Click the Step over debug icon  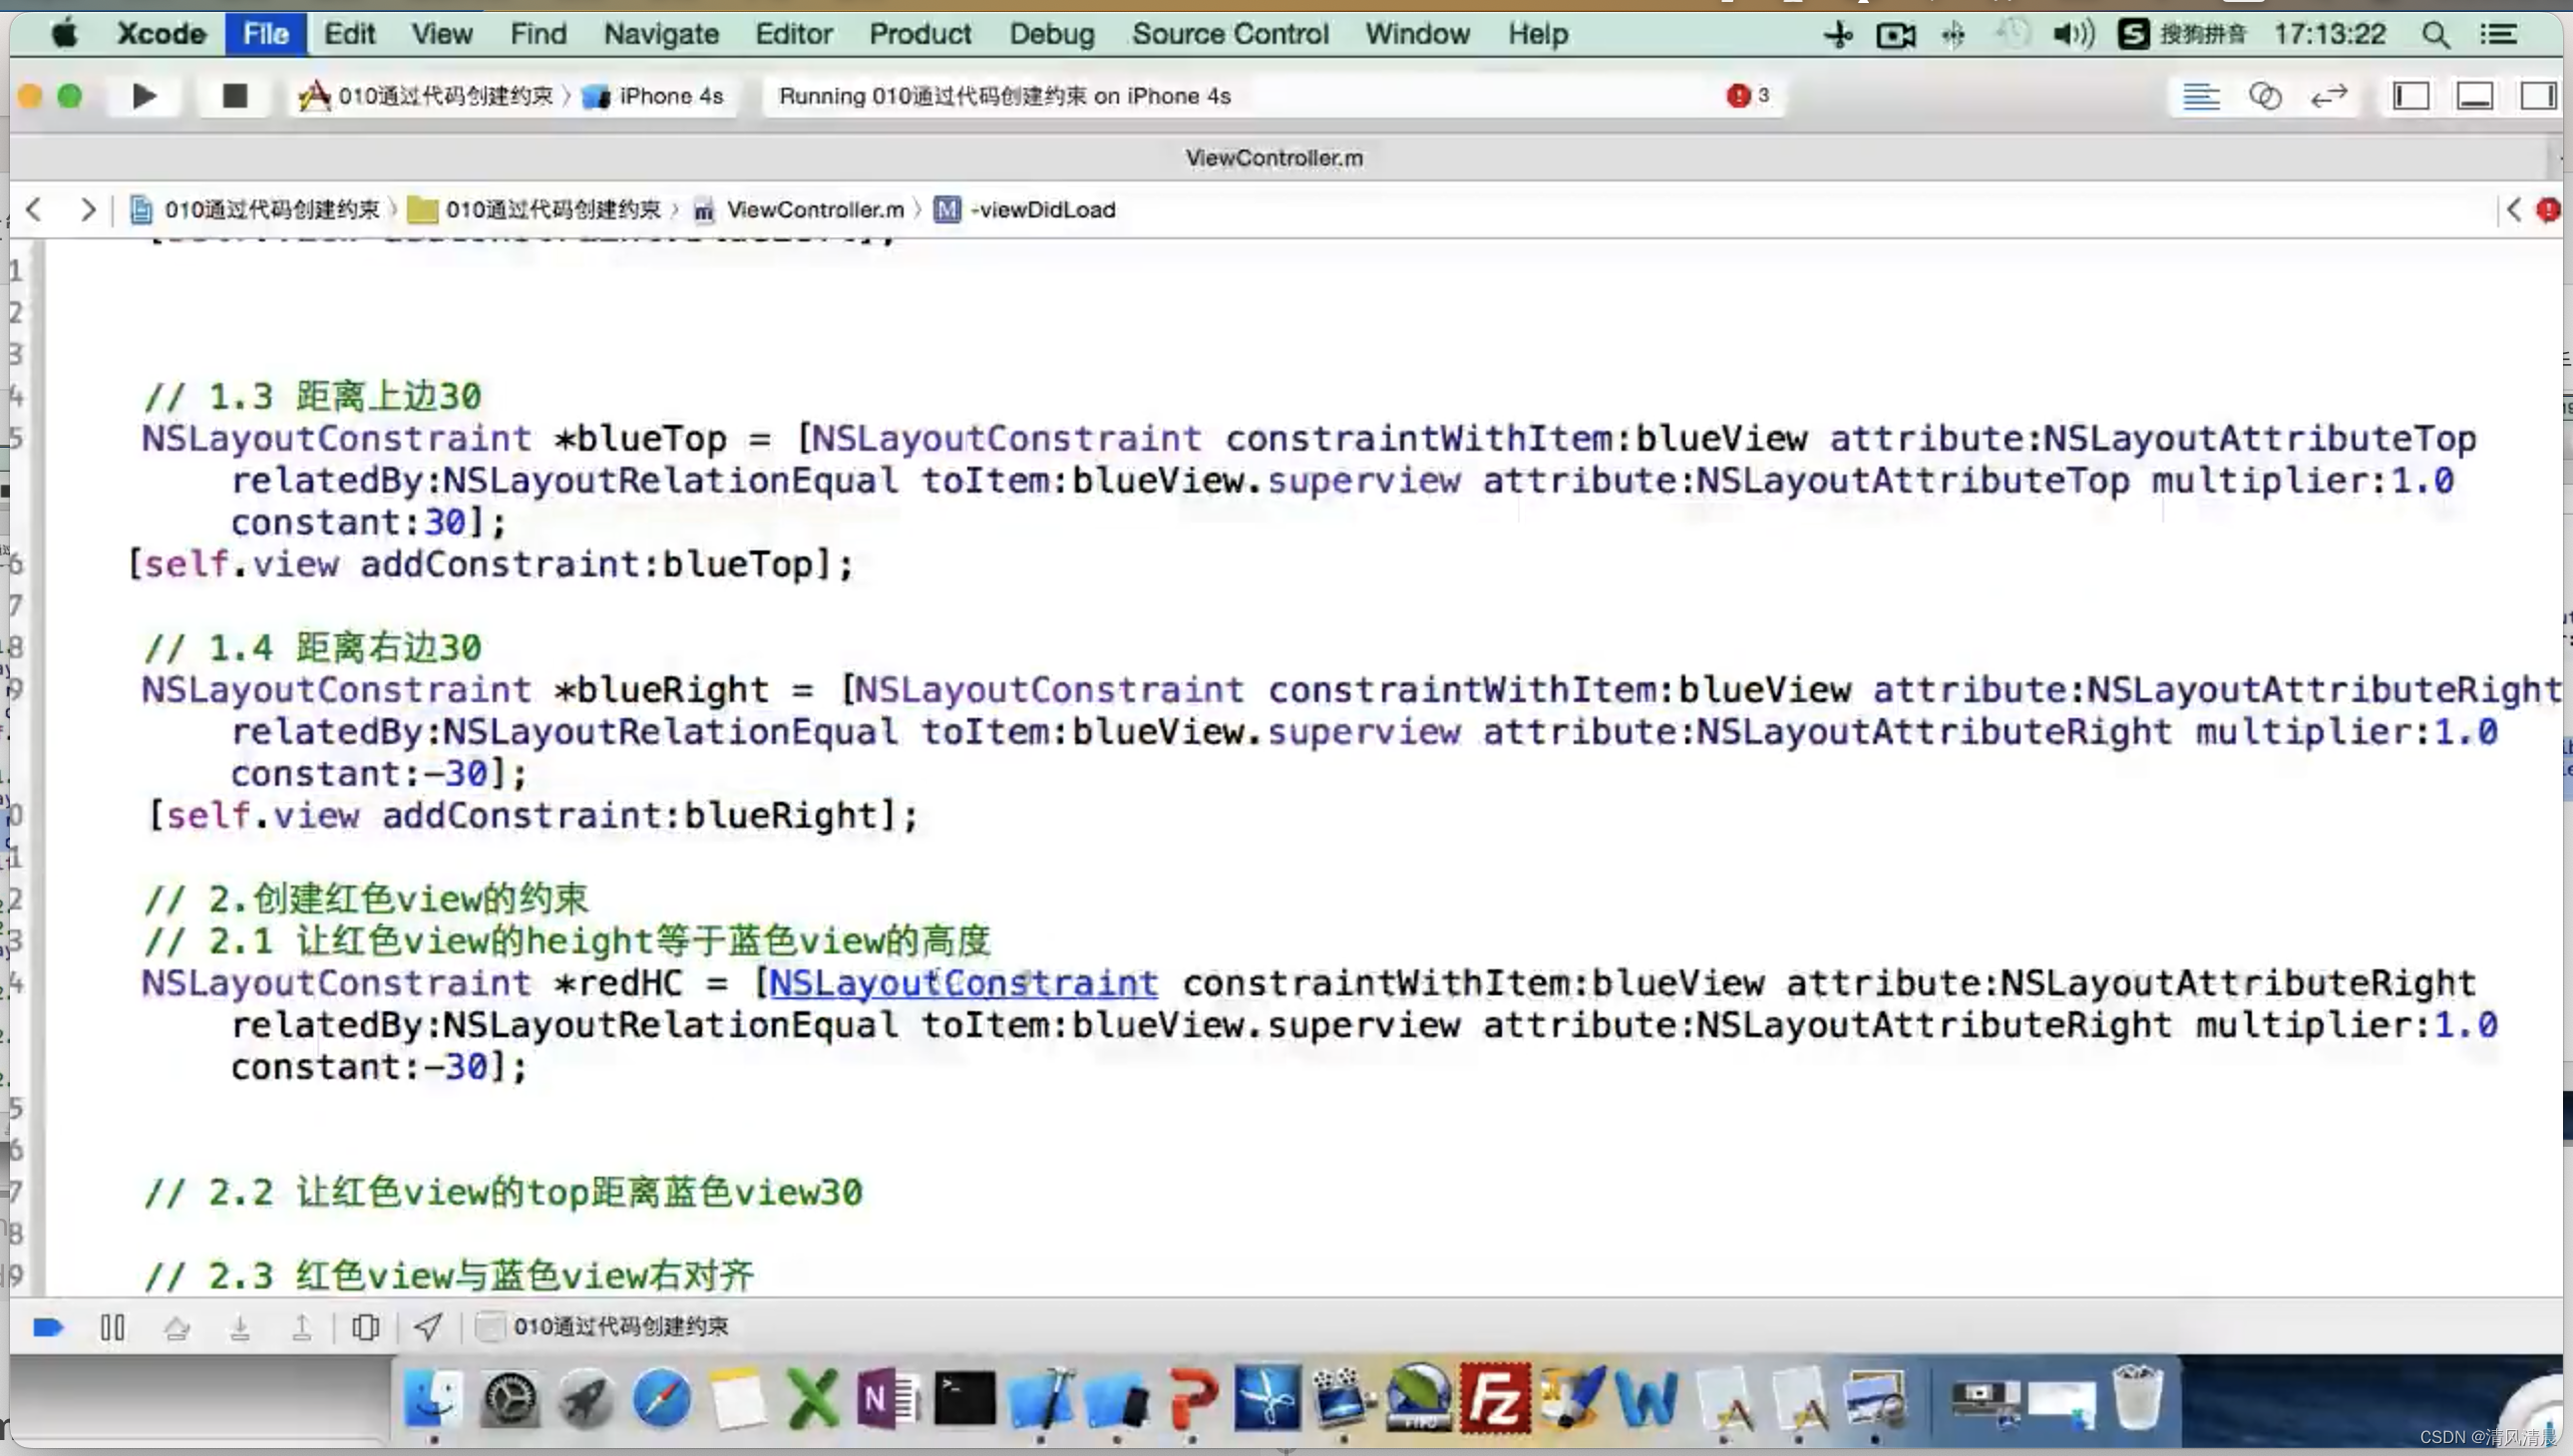(x=177, y=1327)
